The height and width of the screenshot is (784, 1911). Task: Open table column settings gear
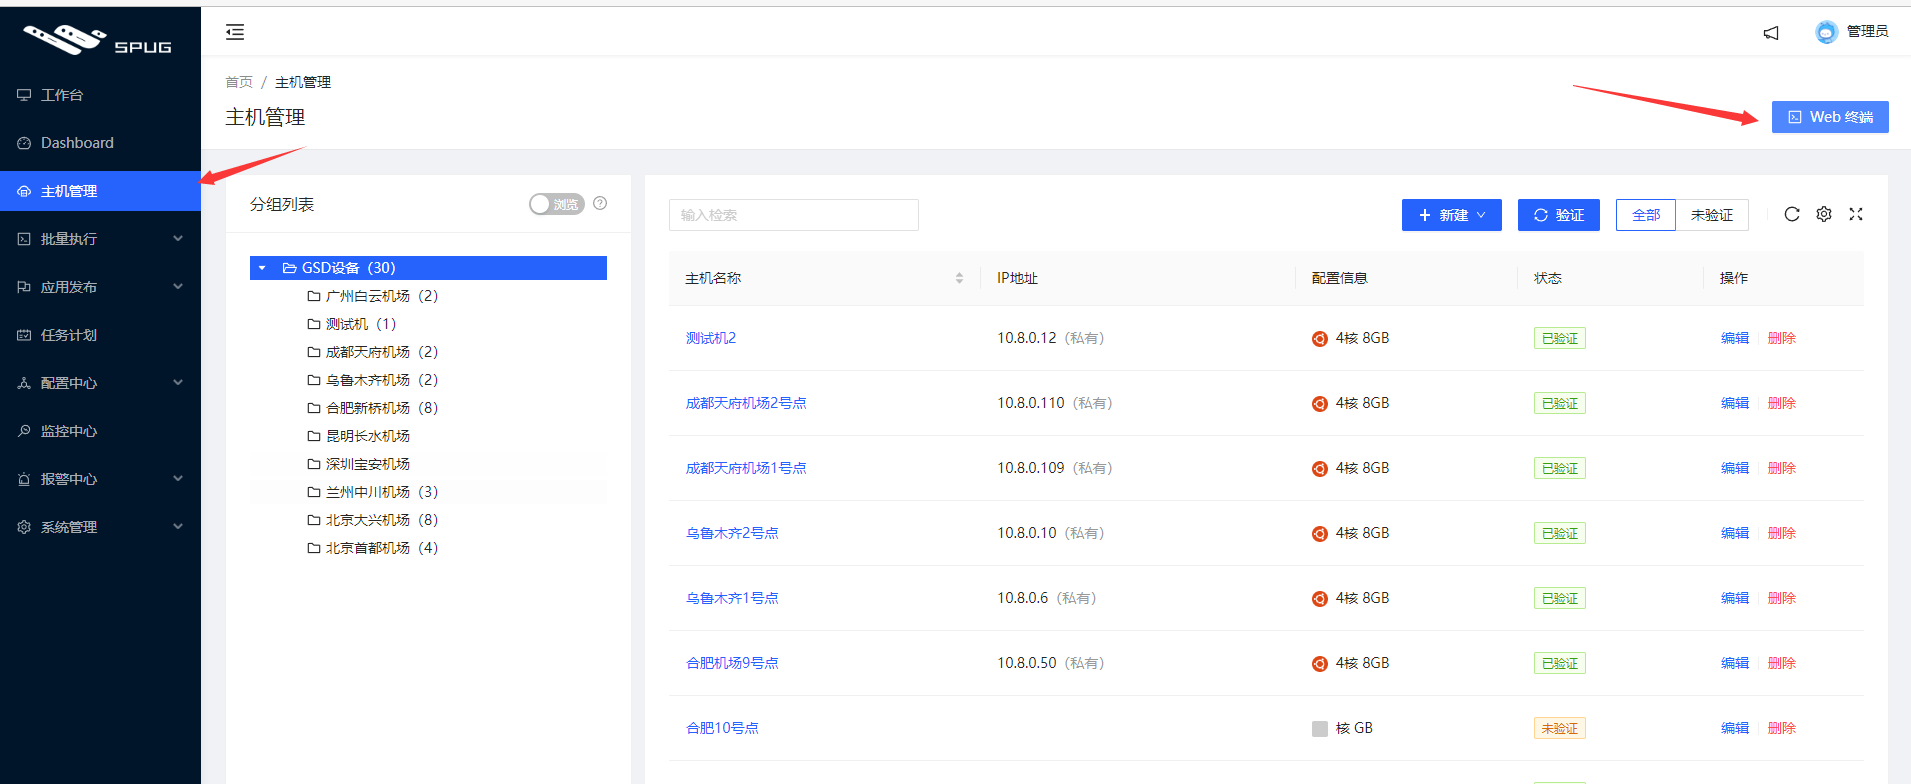(x=1824, y=214)
